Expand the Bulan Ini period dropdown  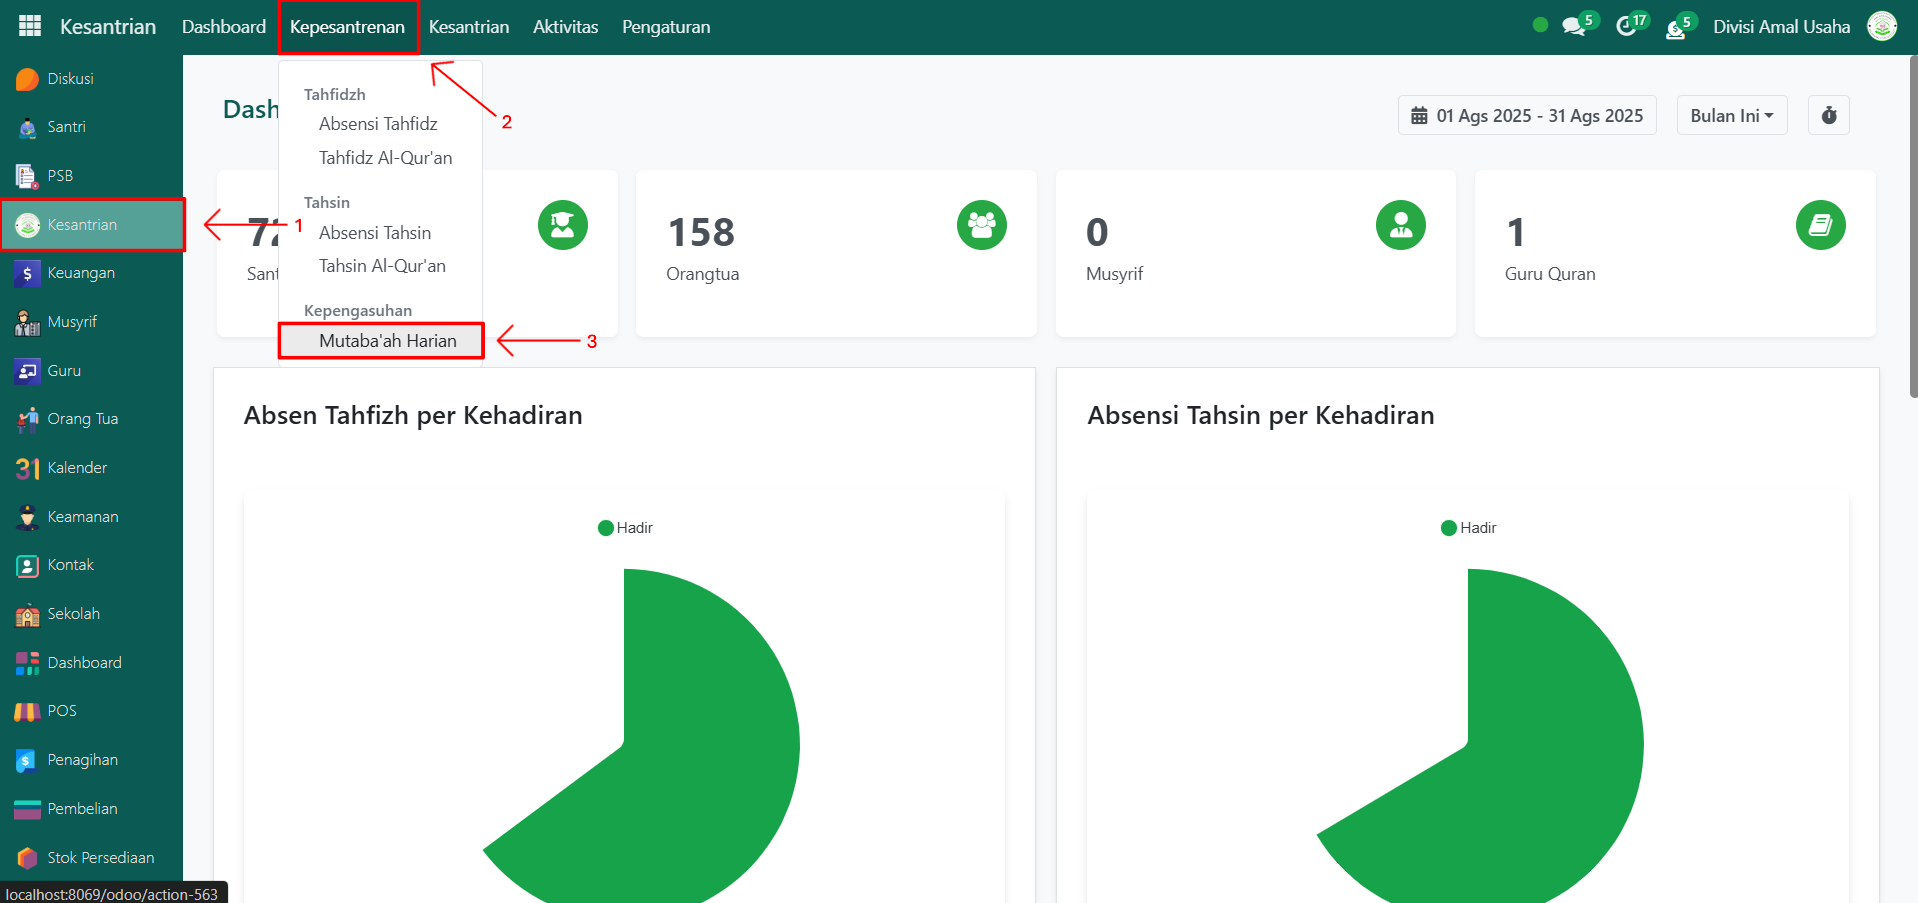(x=1731, y=116)
